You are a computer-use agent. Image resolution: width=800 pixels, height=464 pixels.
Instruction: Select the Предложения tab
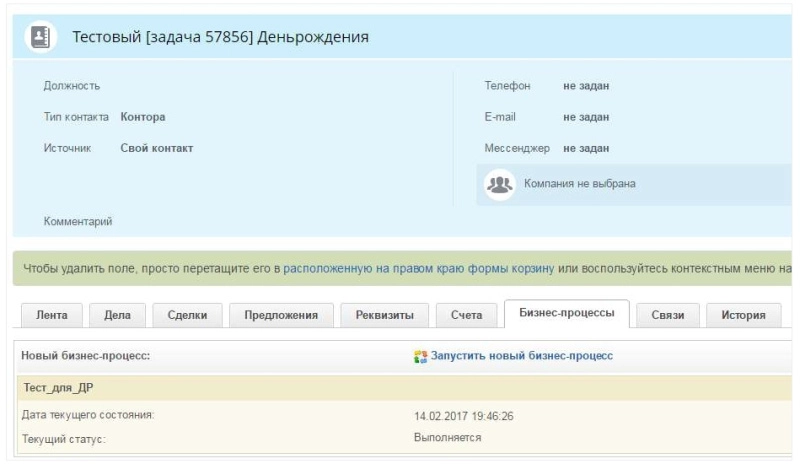click(280, 315)
